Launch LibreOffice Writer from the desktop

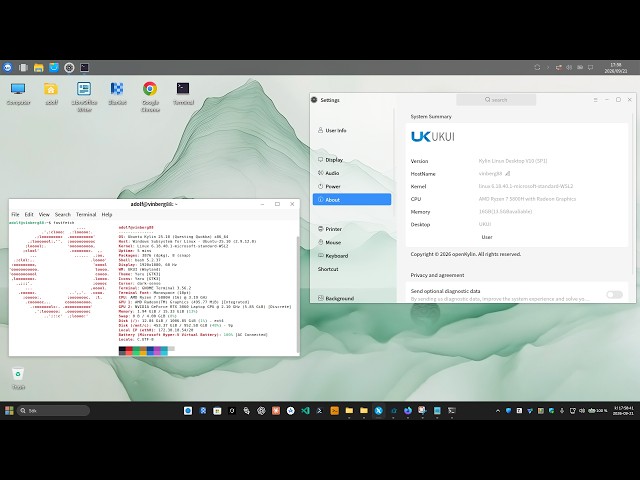84,97
